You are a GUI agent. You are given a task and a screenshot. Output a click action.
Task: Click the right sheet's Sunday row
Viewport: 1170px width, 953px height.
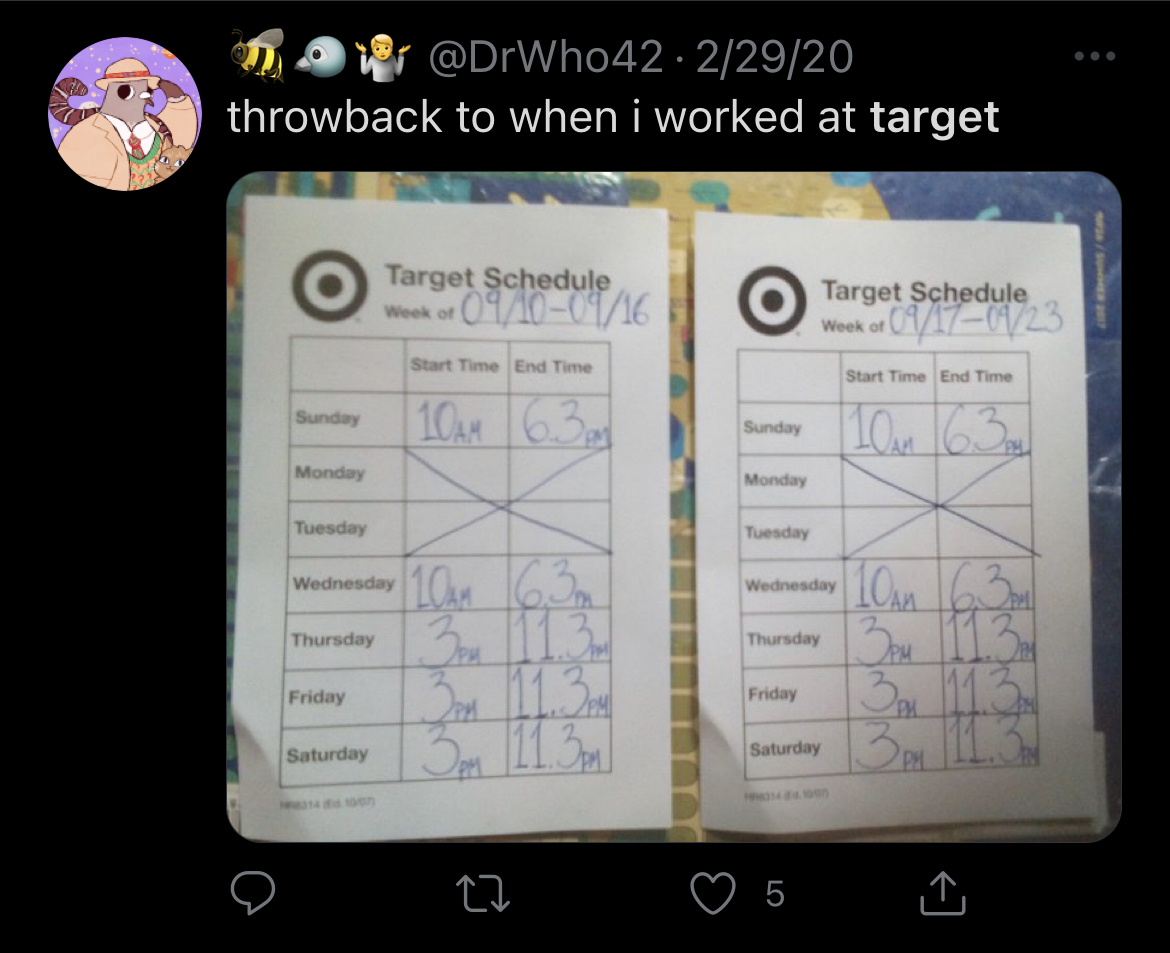[x=884, y=428]
